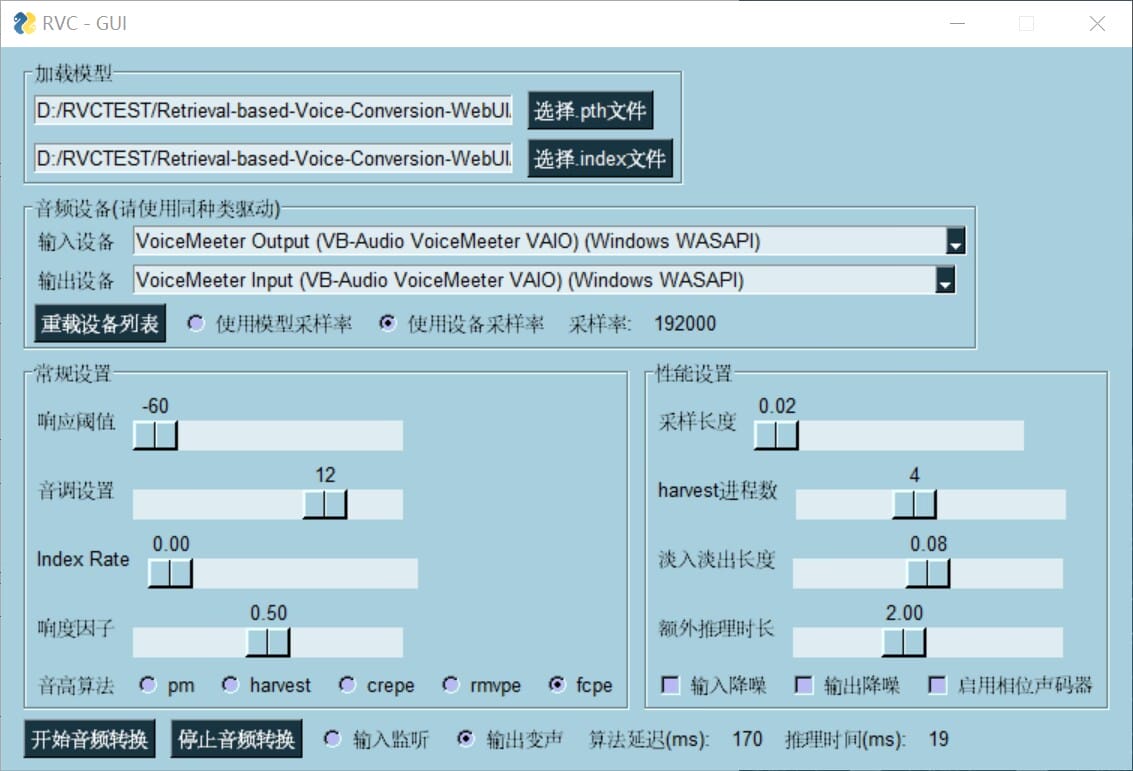Select the harvest pitch algorithm
Image resolution: width=1133 pixels, height=771 pixels.
click(232, 685)
